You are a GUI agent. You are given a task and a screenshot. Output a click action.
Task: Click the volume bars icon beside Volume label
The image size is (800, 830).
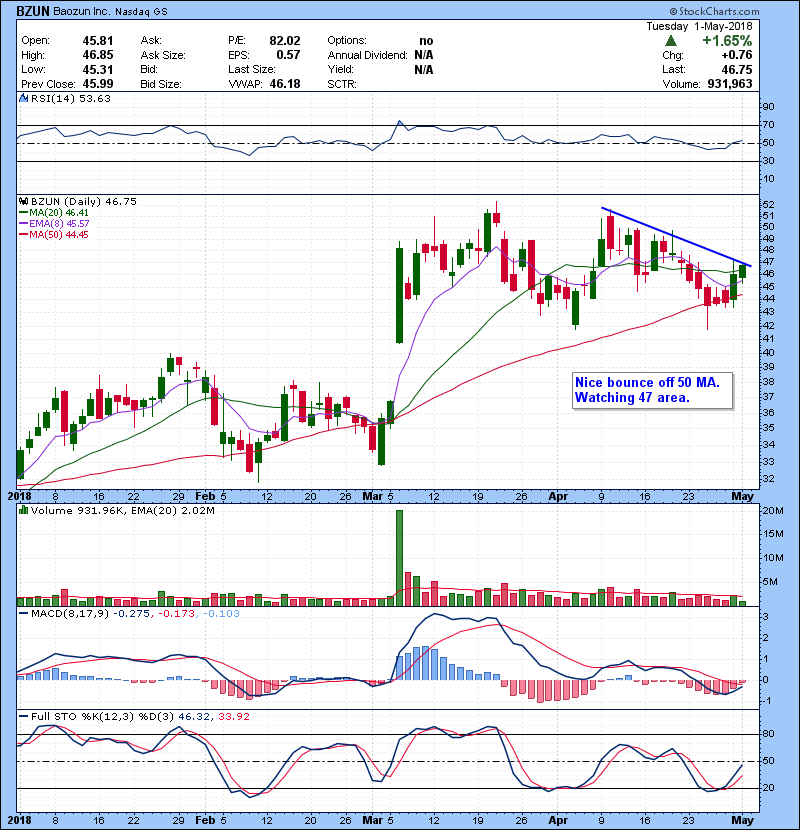[23, 510]
